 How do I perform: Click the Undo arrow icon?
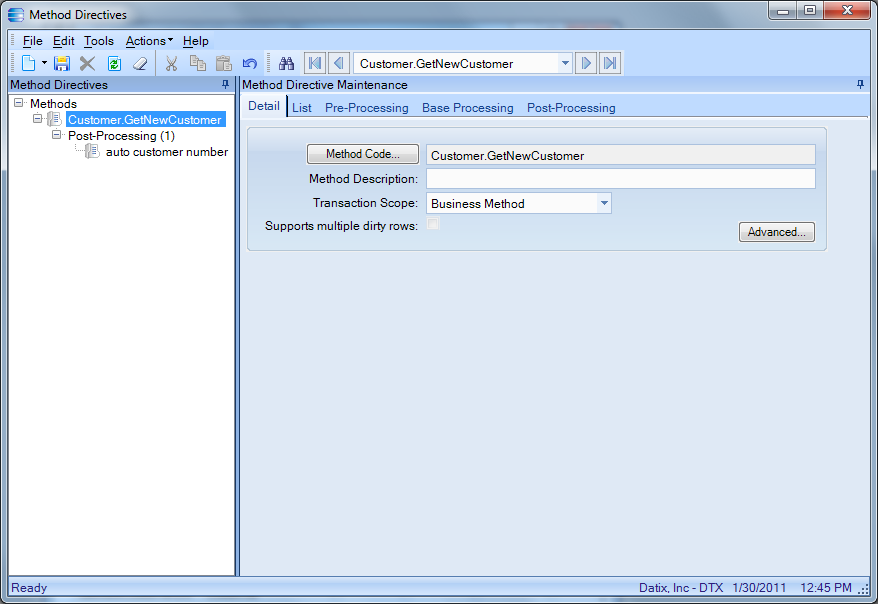pos(250,63)
